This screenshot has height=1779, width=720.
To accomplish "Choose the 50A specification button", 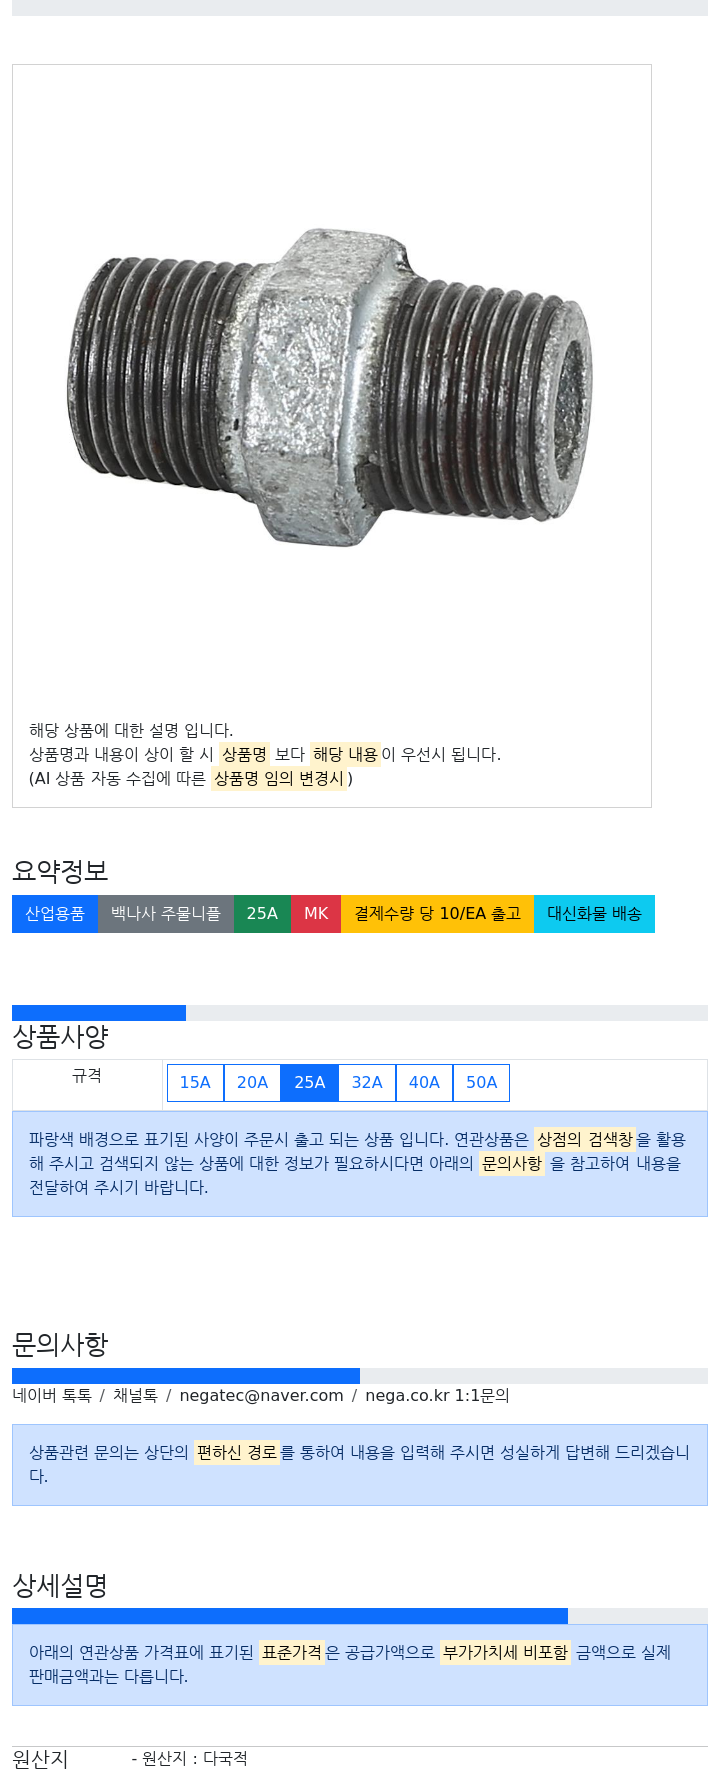I will point(481,1082).
